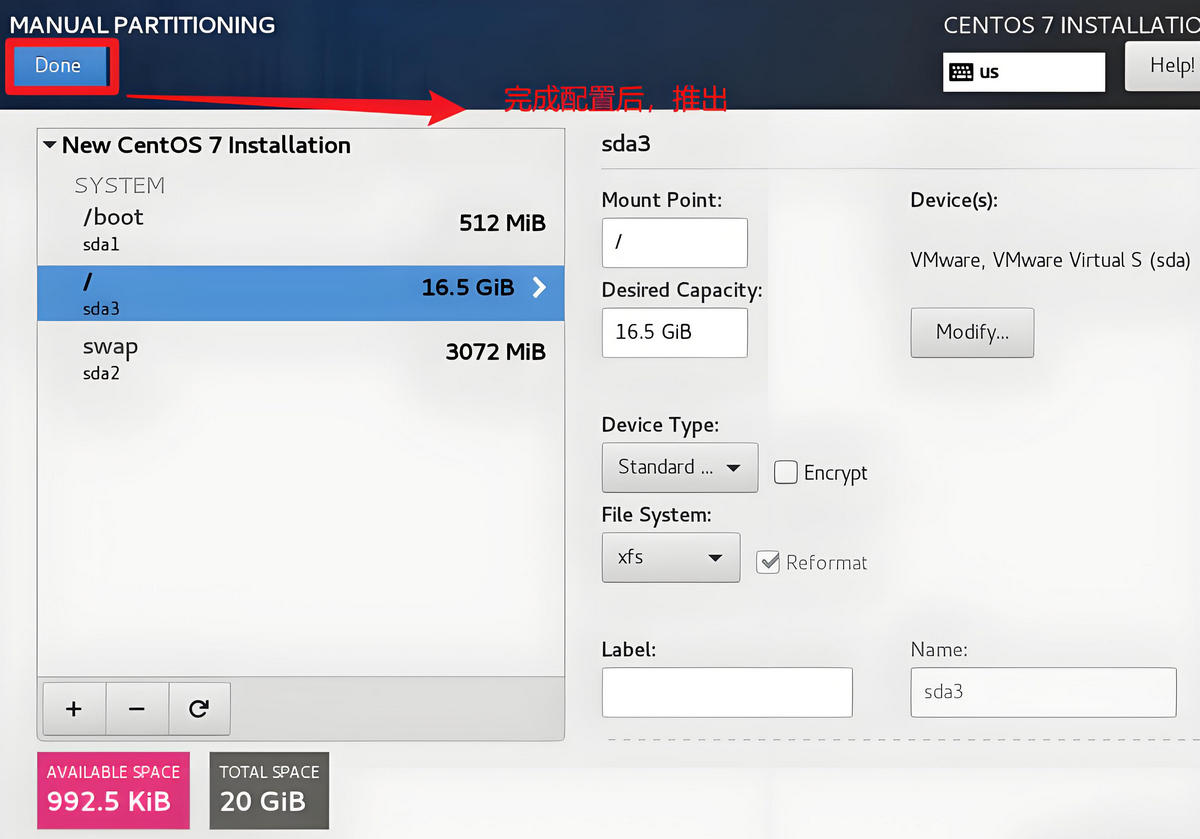This screenshot has width=1200, height=839.
Task: Select the swap sda2 partition
Action: pyautogui.click(x=301, y=358)
